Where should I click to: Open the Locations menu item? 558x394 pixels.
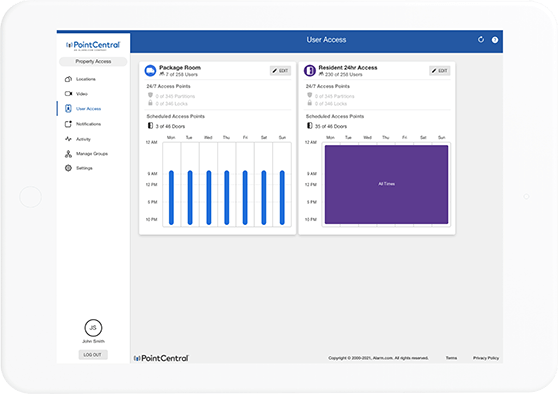[85, 79]
